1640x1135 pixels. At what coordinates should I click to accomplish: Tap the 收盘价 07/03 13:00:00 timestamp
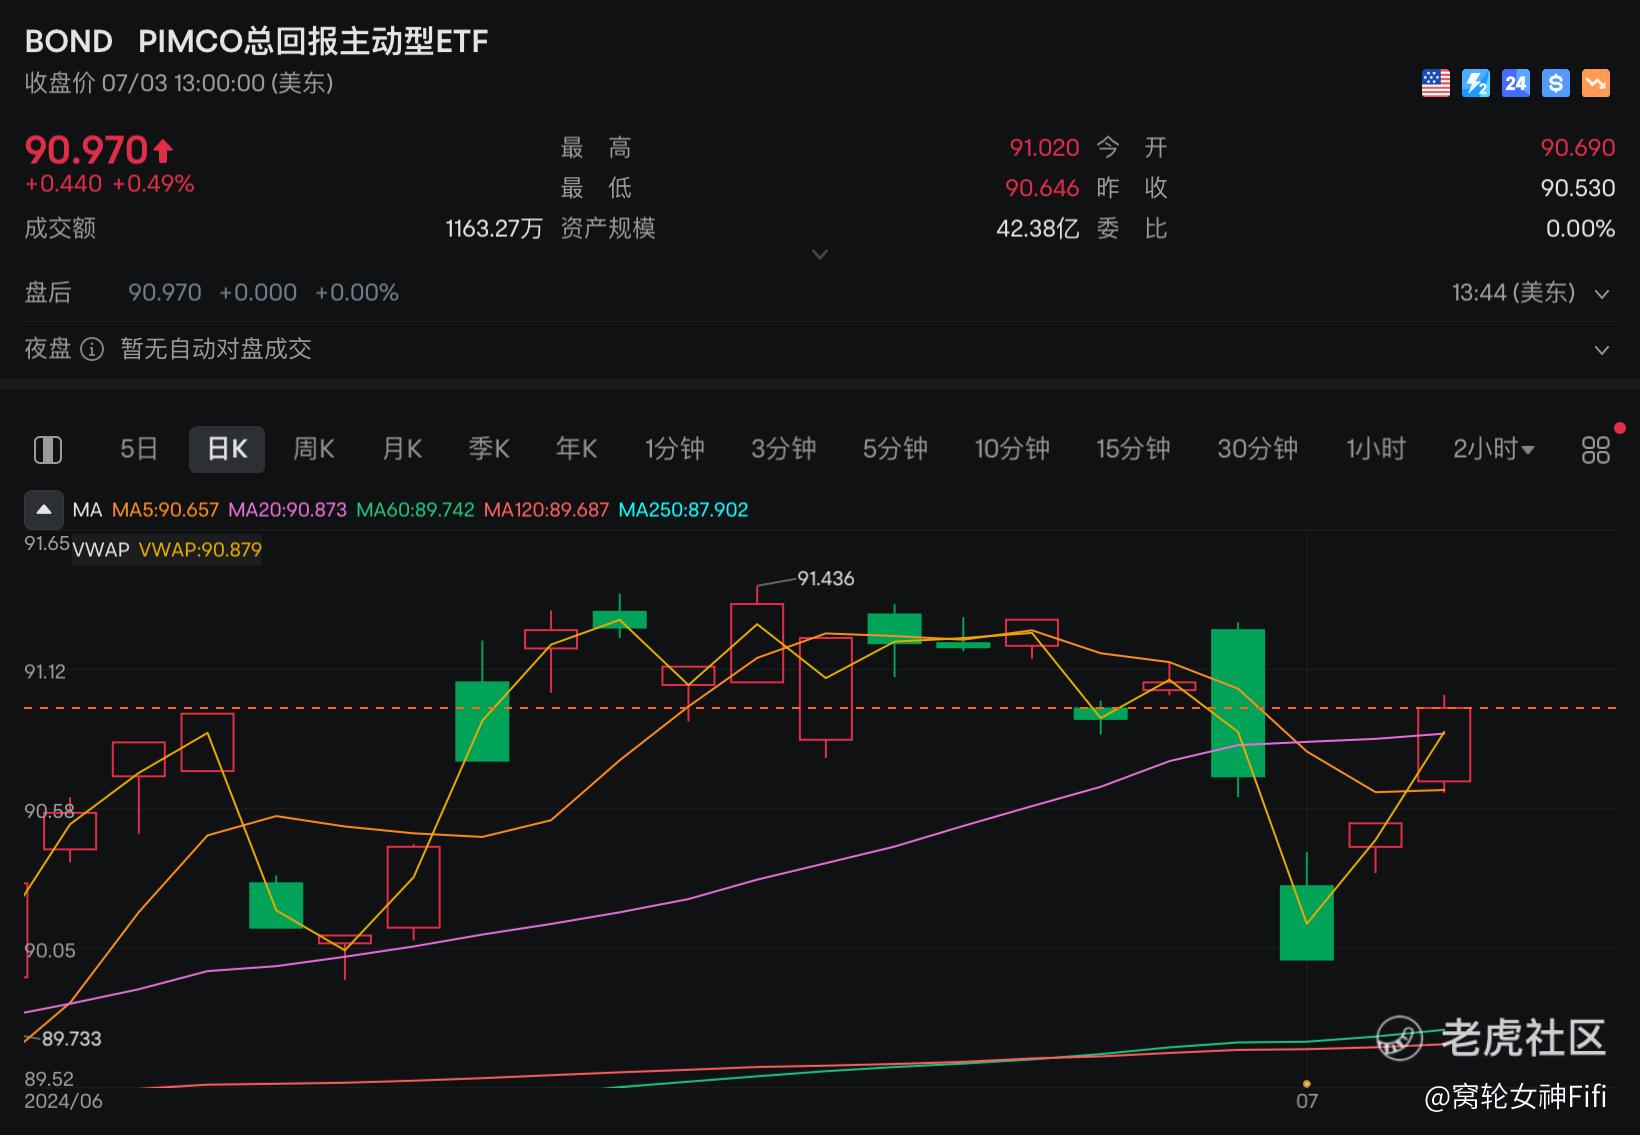point(179,83)
